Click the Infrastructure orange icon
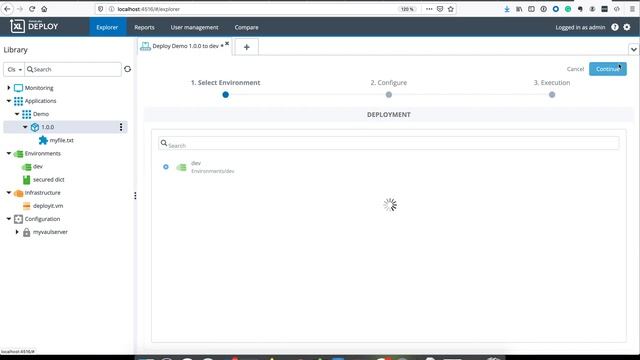The height and width of the screenshot is (360, 640). click(x=18, y=193)
